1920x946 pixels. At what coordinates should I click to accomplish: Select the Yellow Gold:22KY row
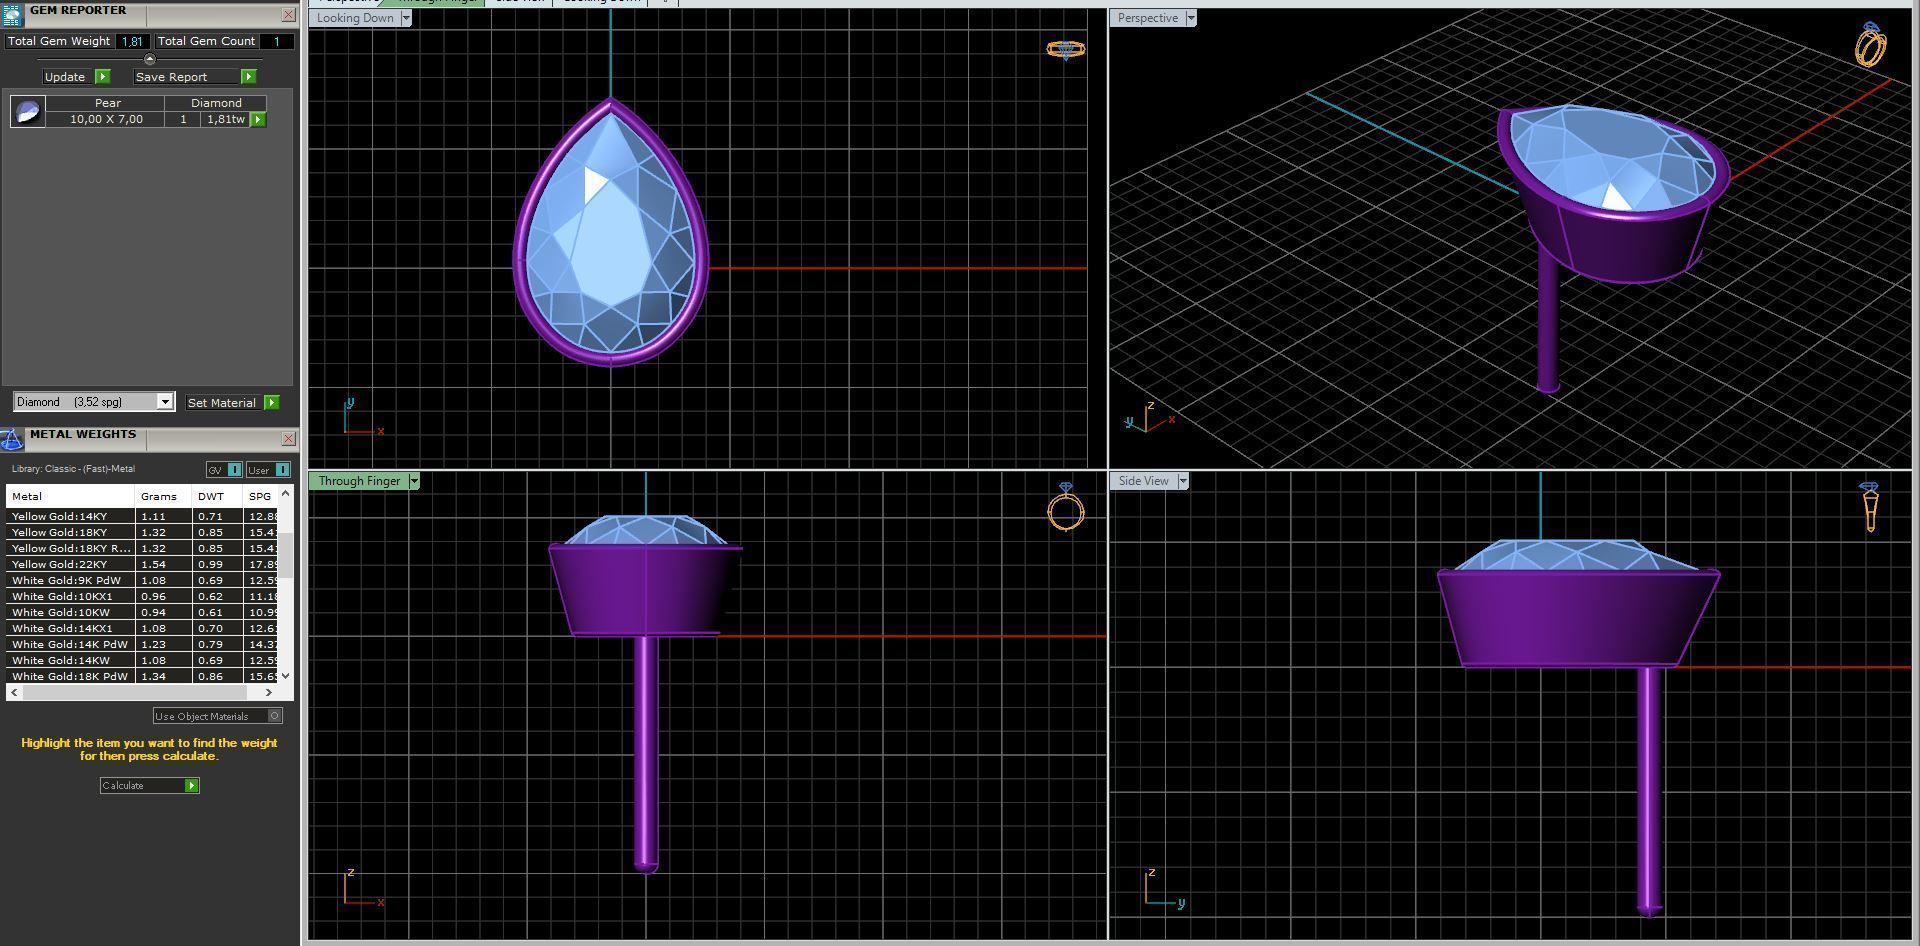[142, 564]
